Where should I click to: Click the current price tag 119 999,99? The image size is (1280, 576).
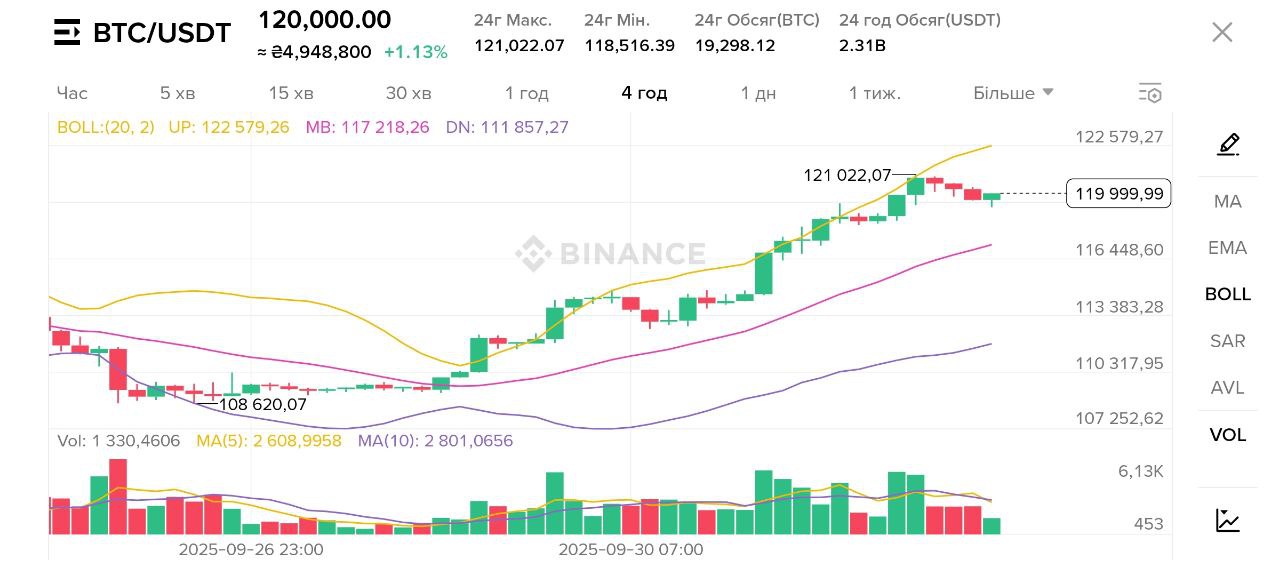point(1118,194)
